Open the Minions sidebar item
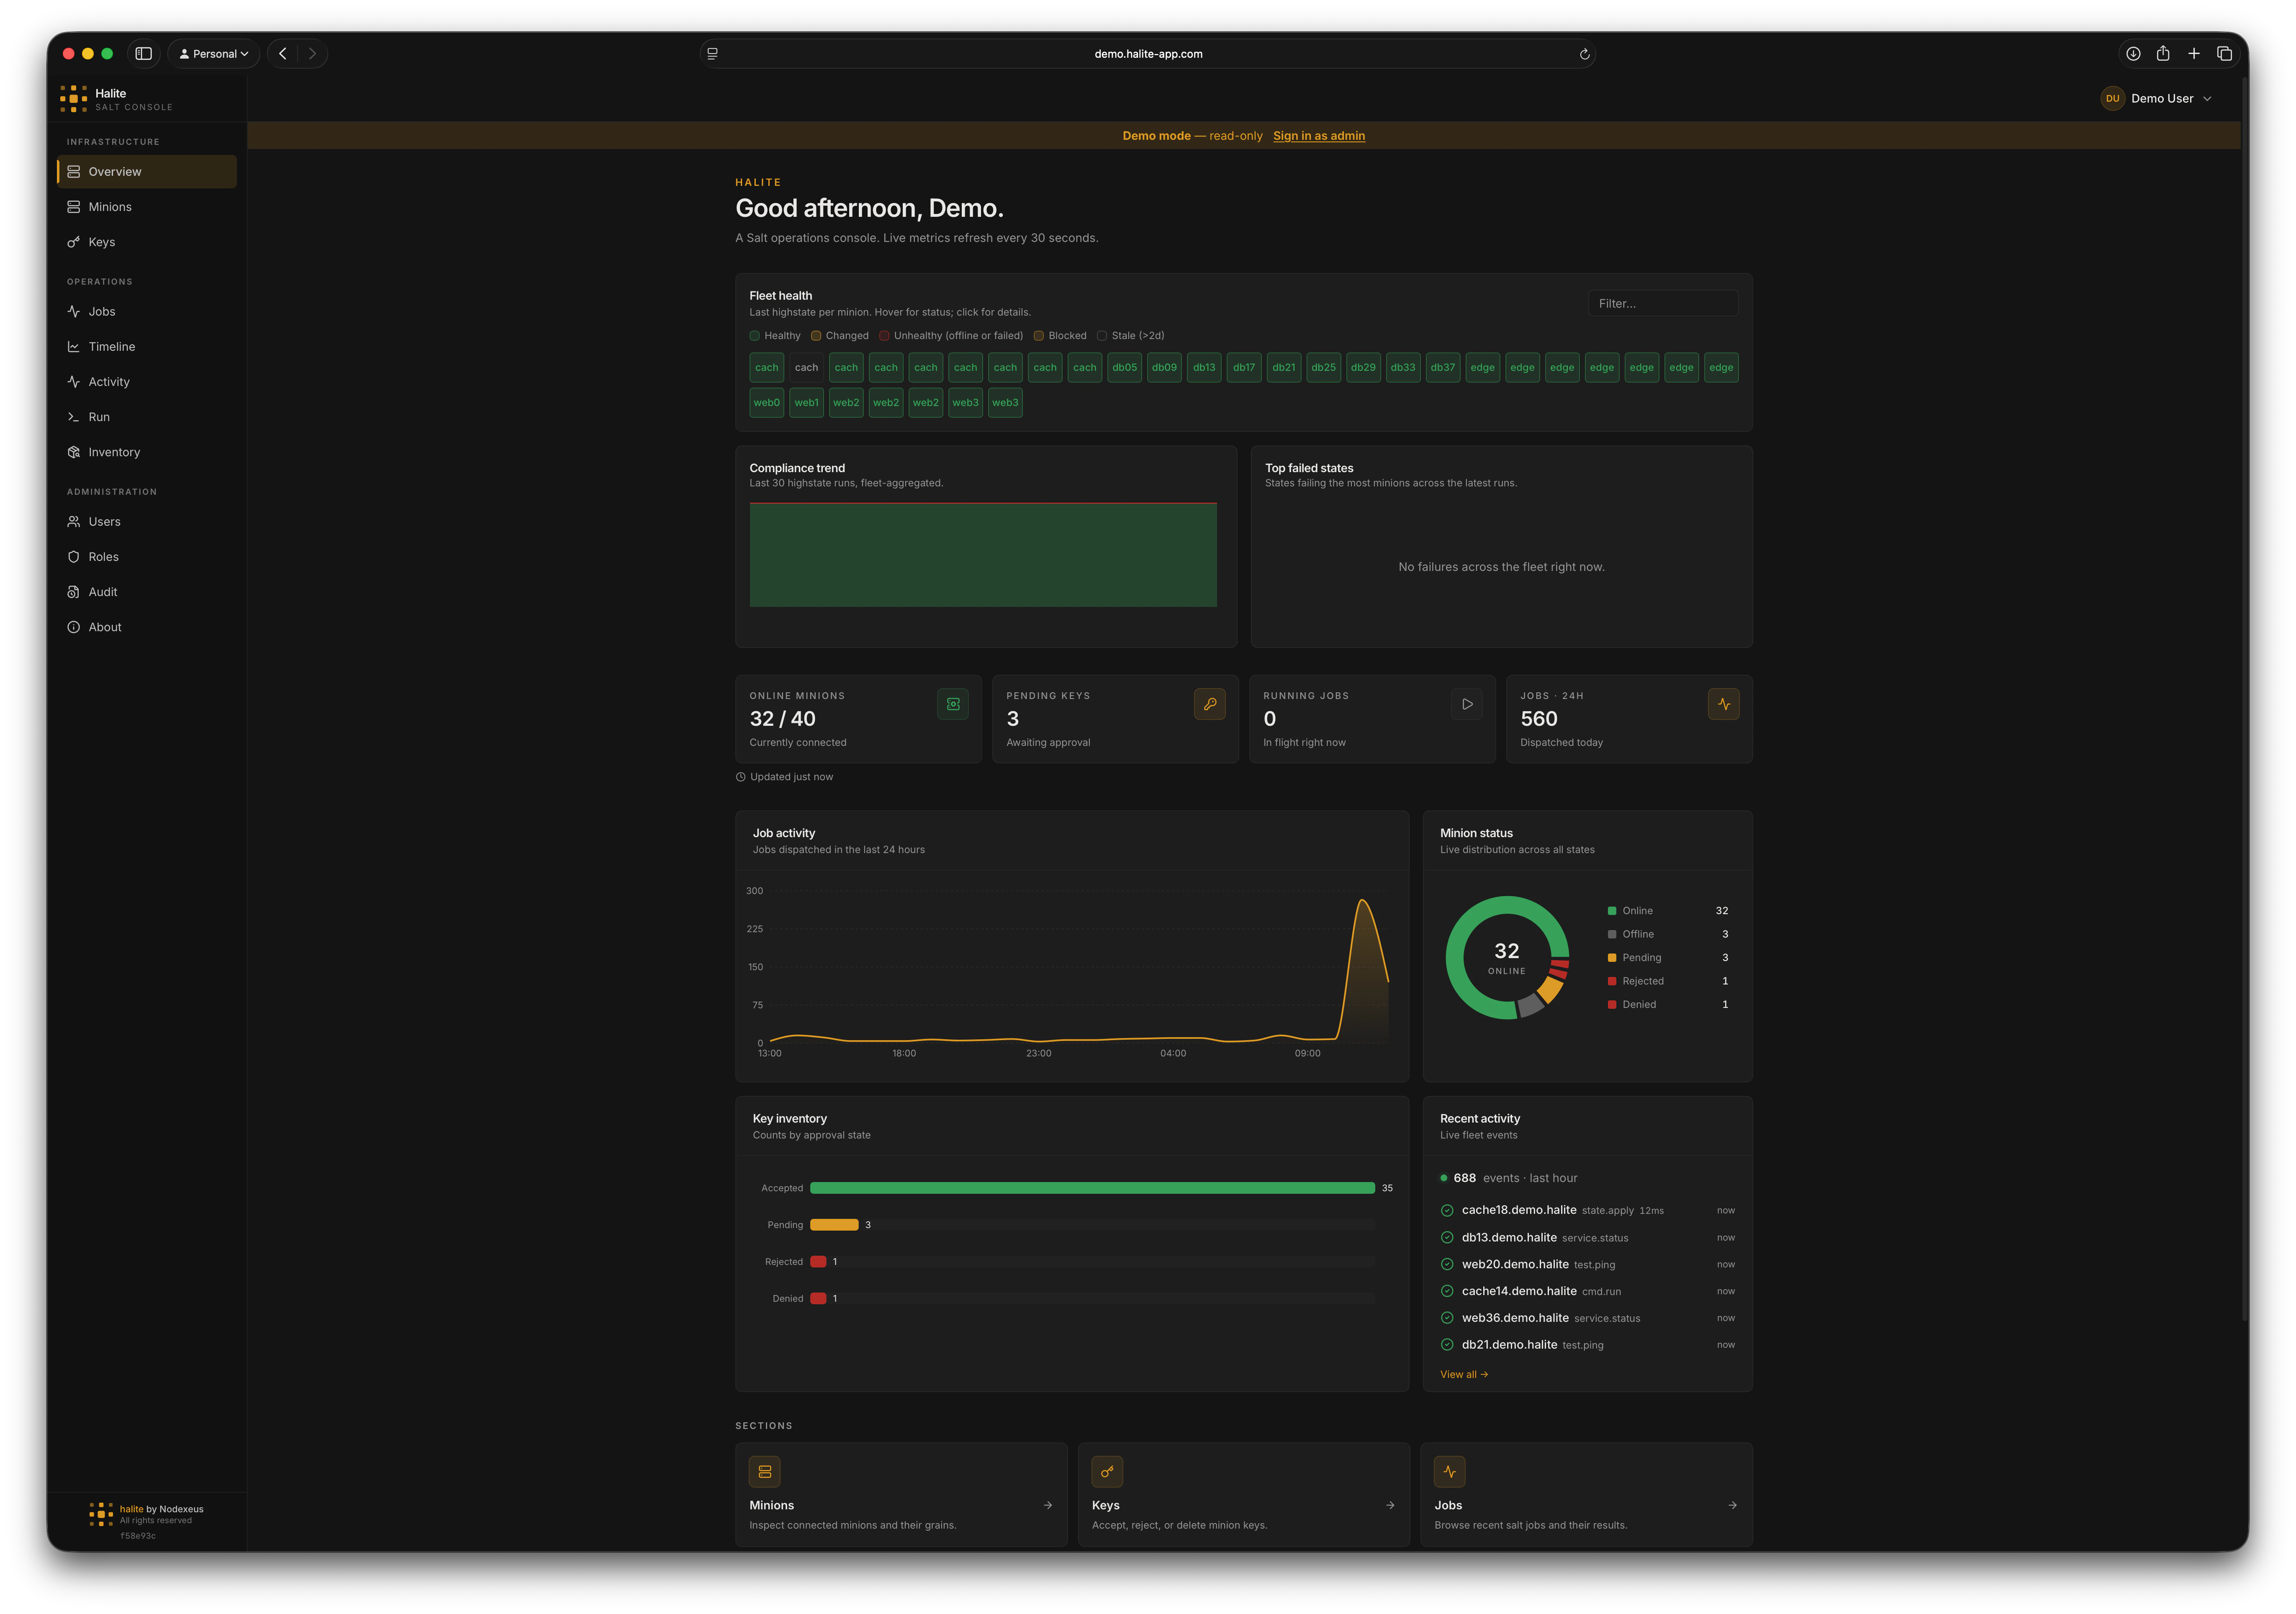The width and height of the screenshot is (2296, 1614). [x=147, y=207]
